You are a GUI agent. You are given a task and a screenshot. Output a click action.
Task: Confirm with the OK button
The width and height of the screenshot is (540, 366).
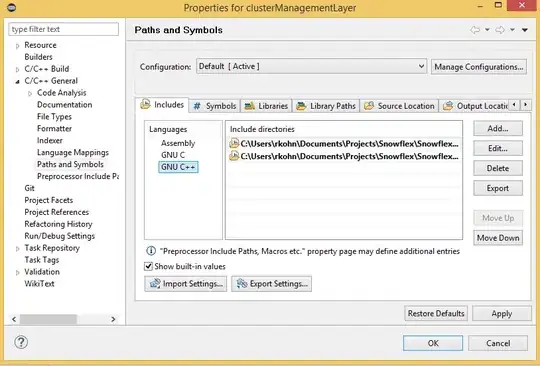(433, 343)
